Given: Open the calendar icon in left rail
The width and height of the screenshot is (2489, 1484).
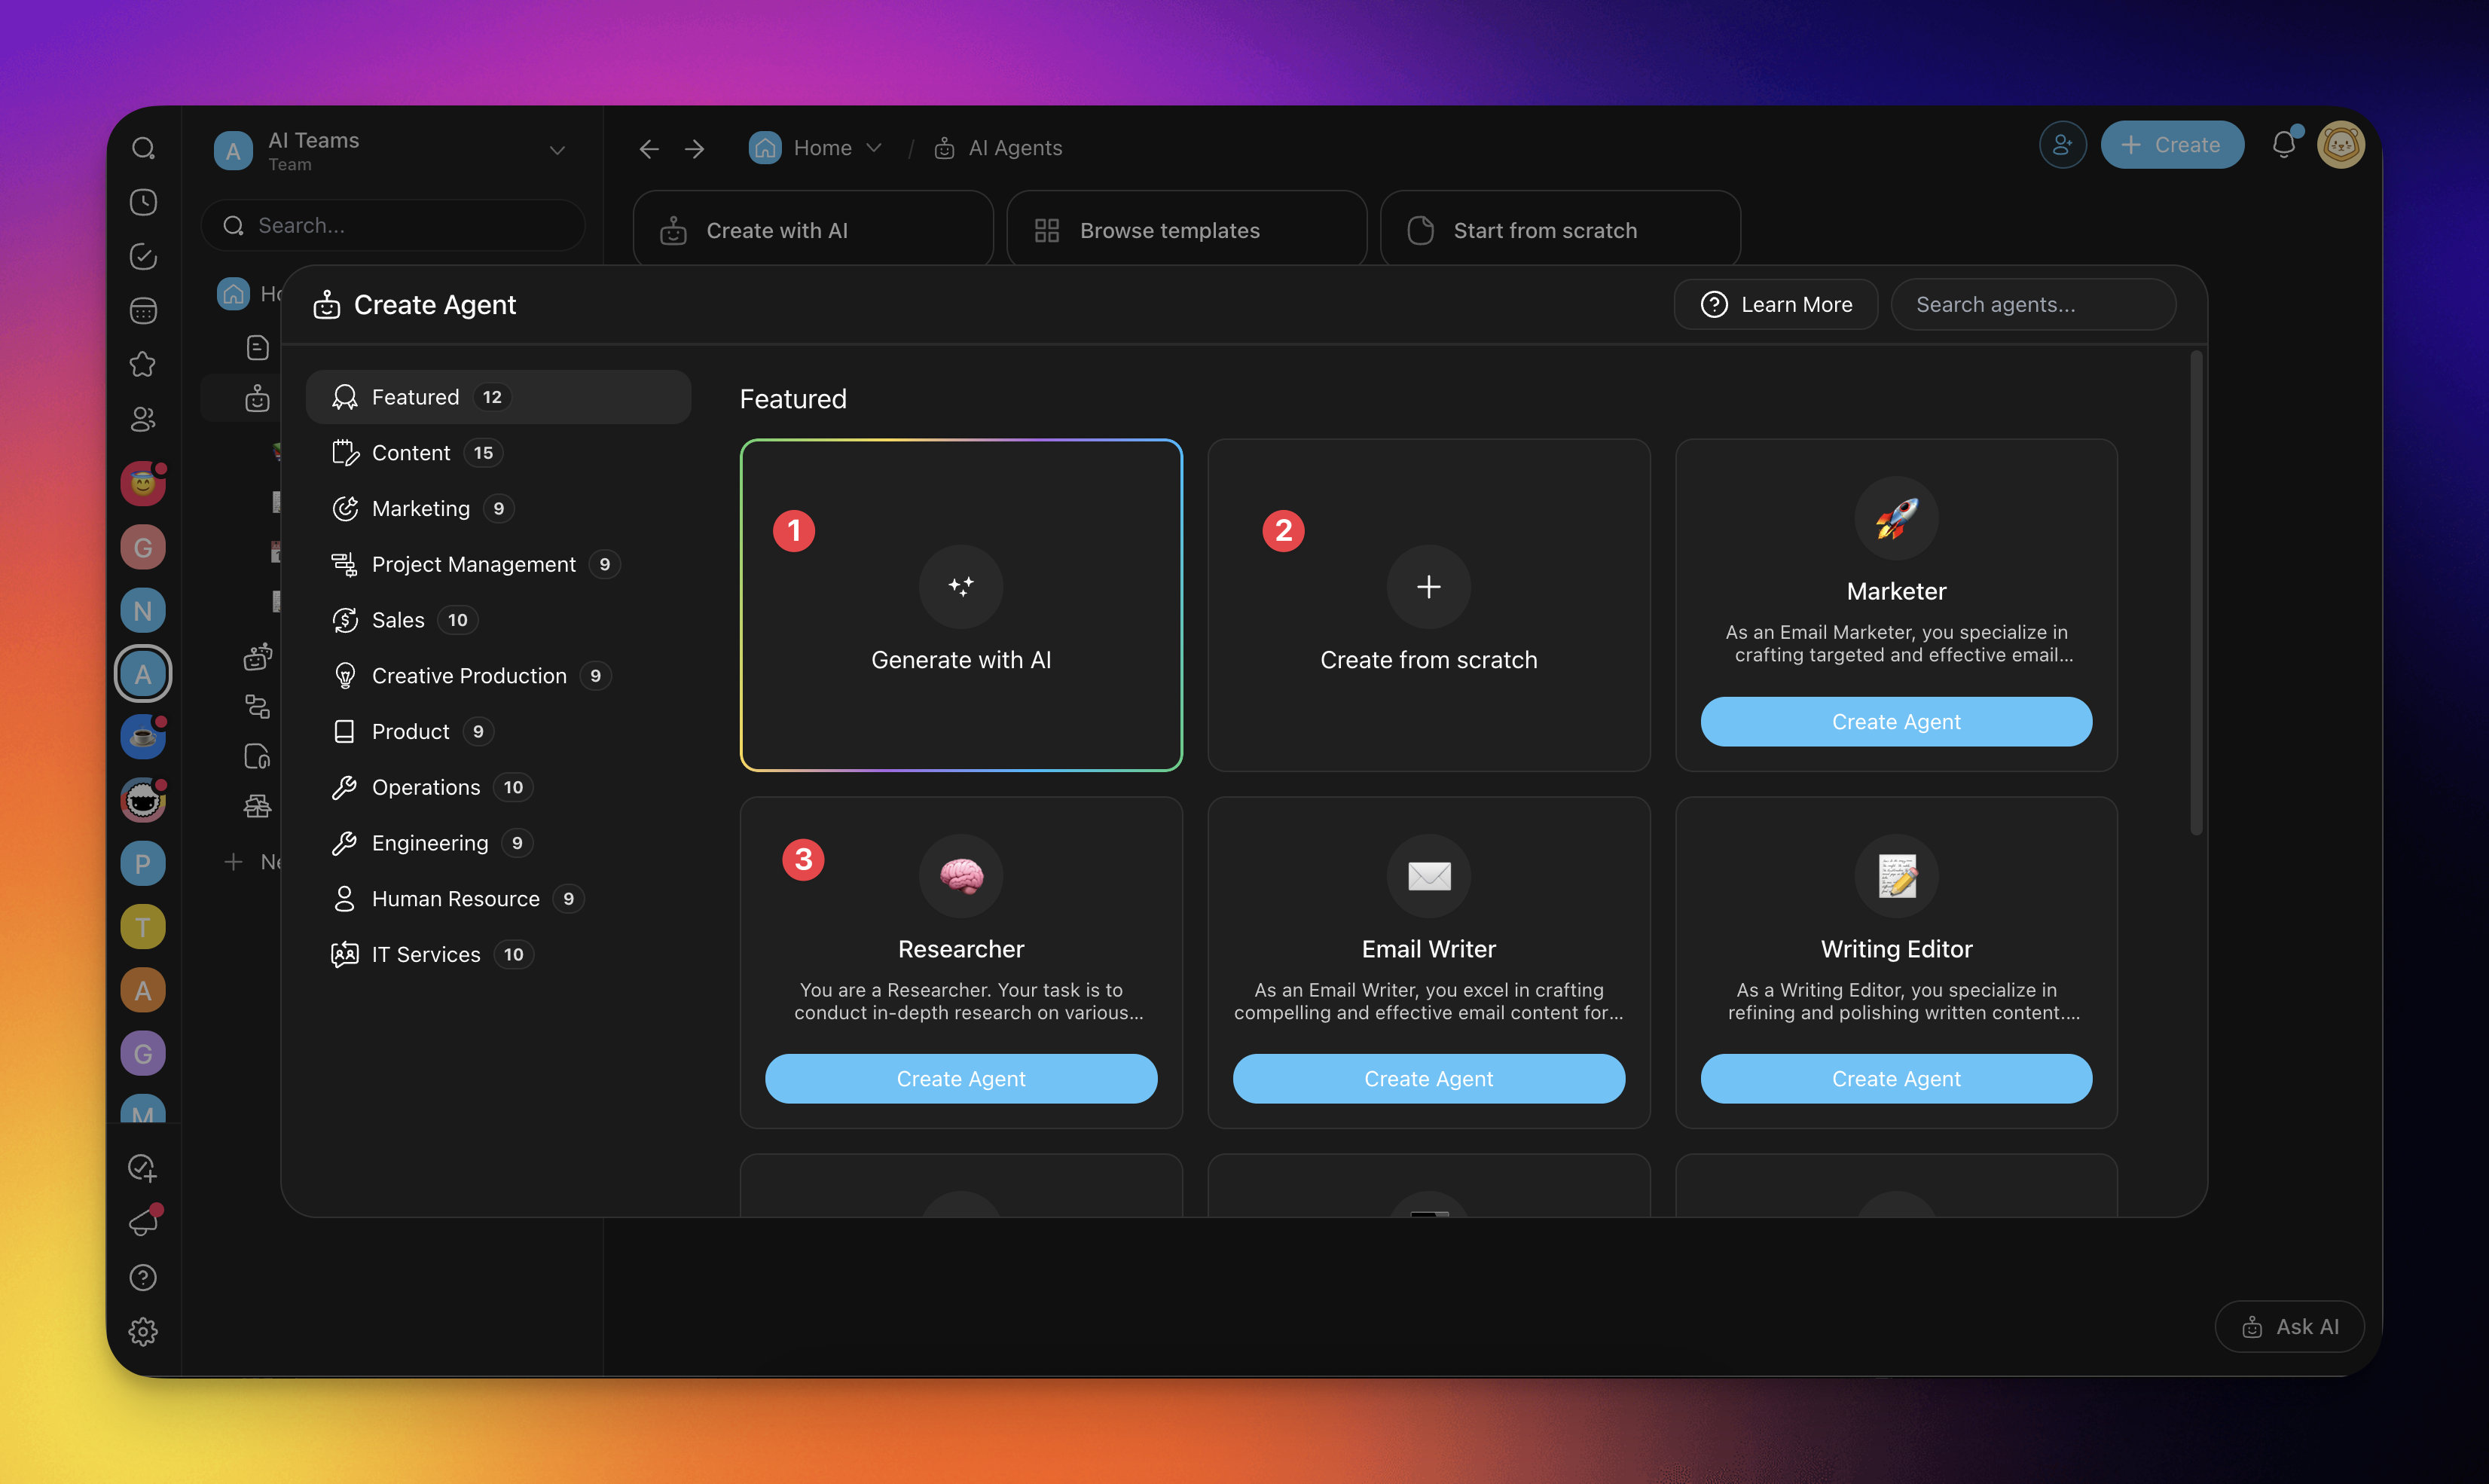Looking at the screenshot, I should click(143, 311).
